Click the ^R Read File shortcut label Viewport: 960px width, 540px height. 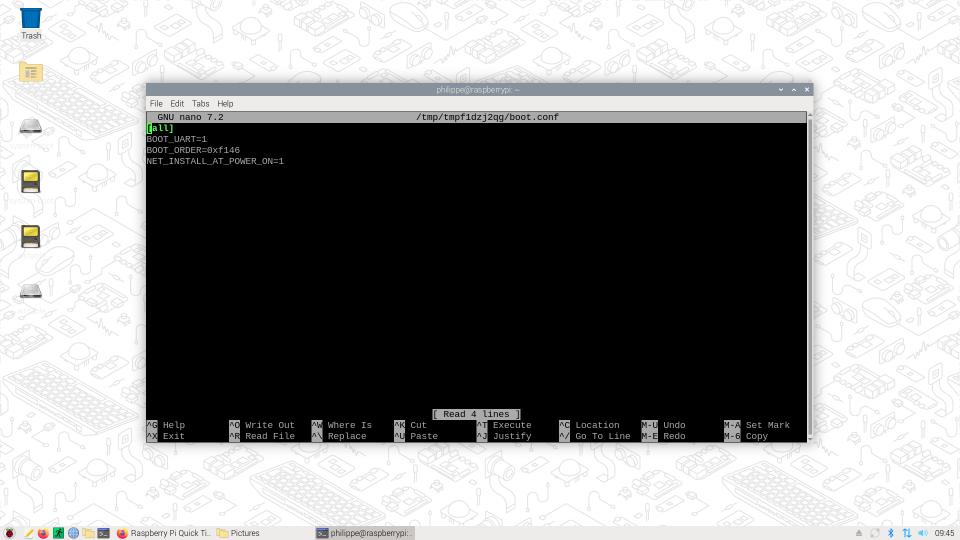pos(262,436)
